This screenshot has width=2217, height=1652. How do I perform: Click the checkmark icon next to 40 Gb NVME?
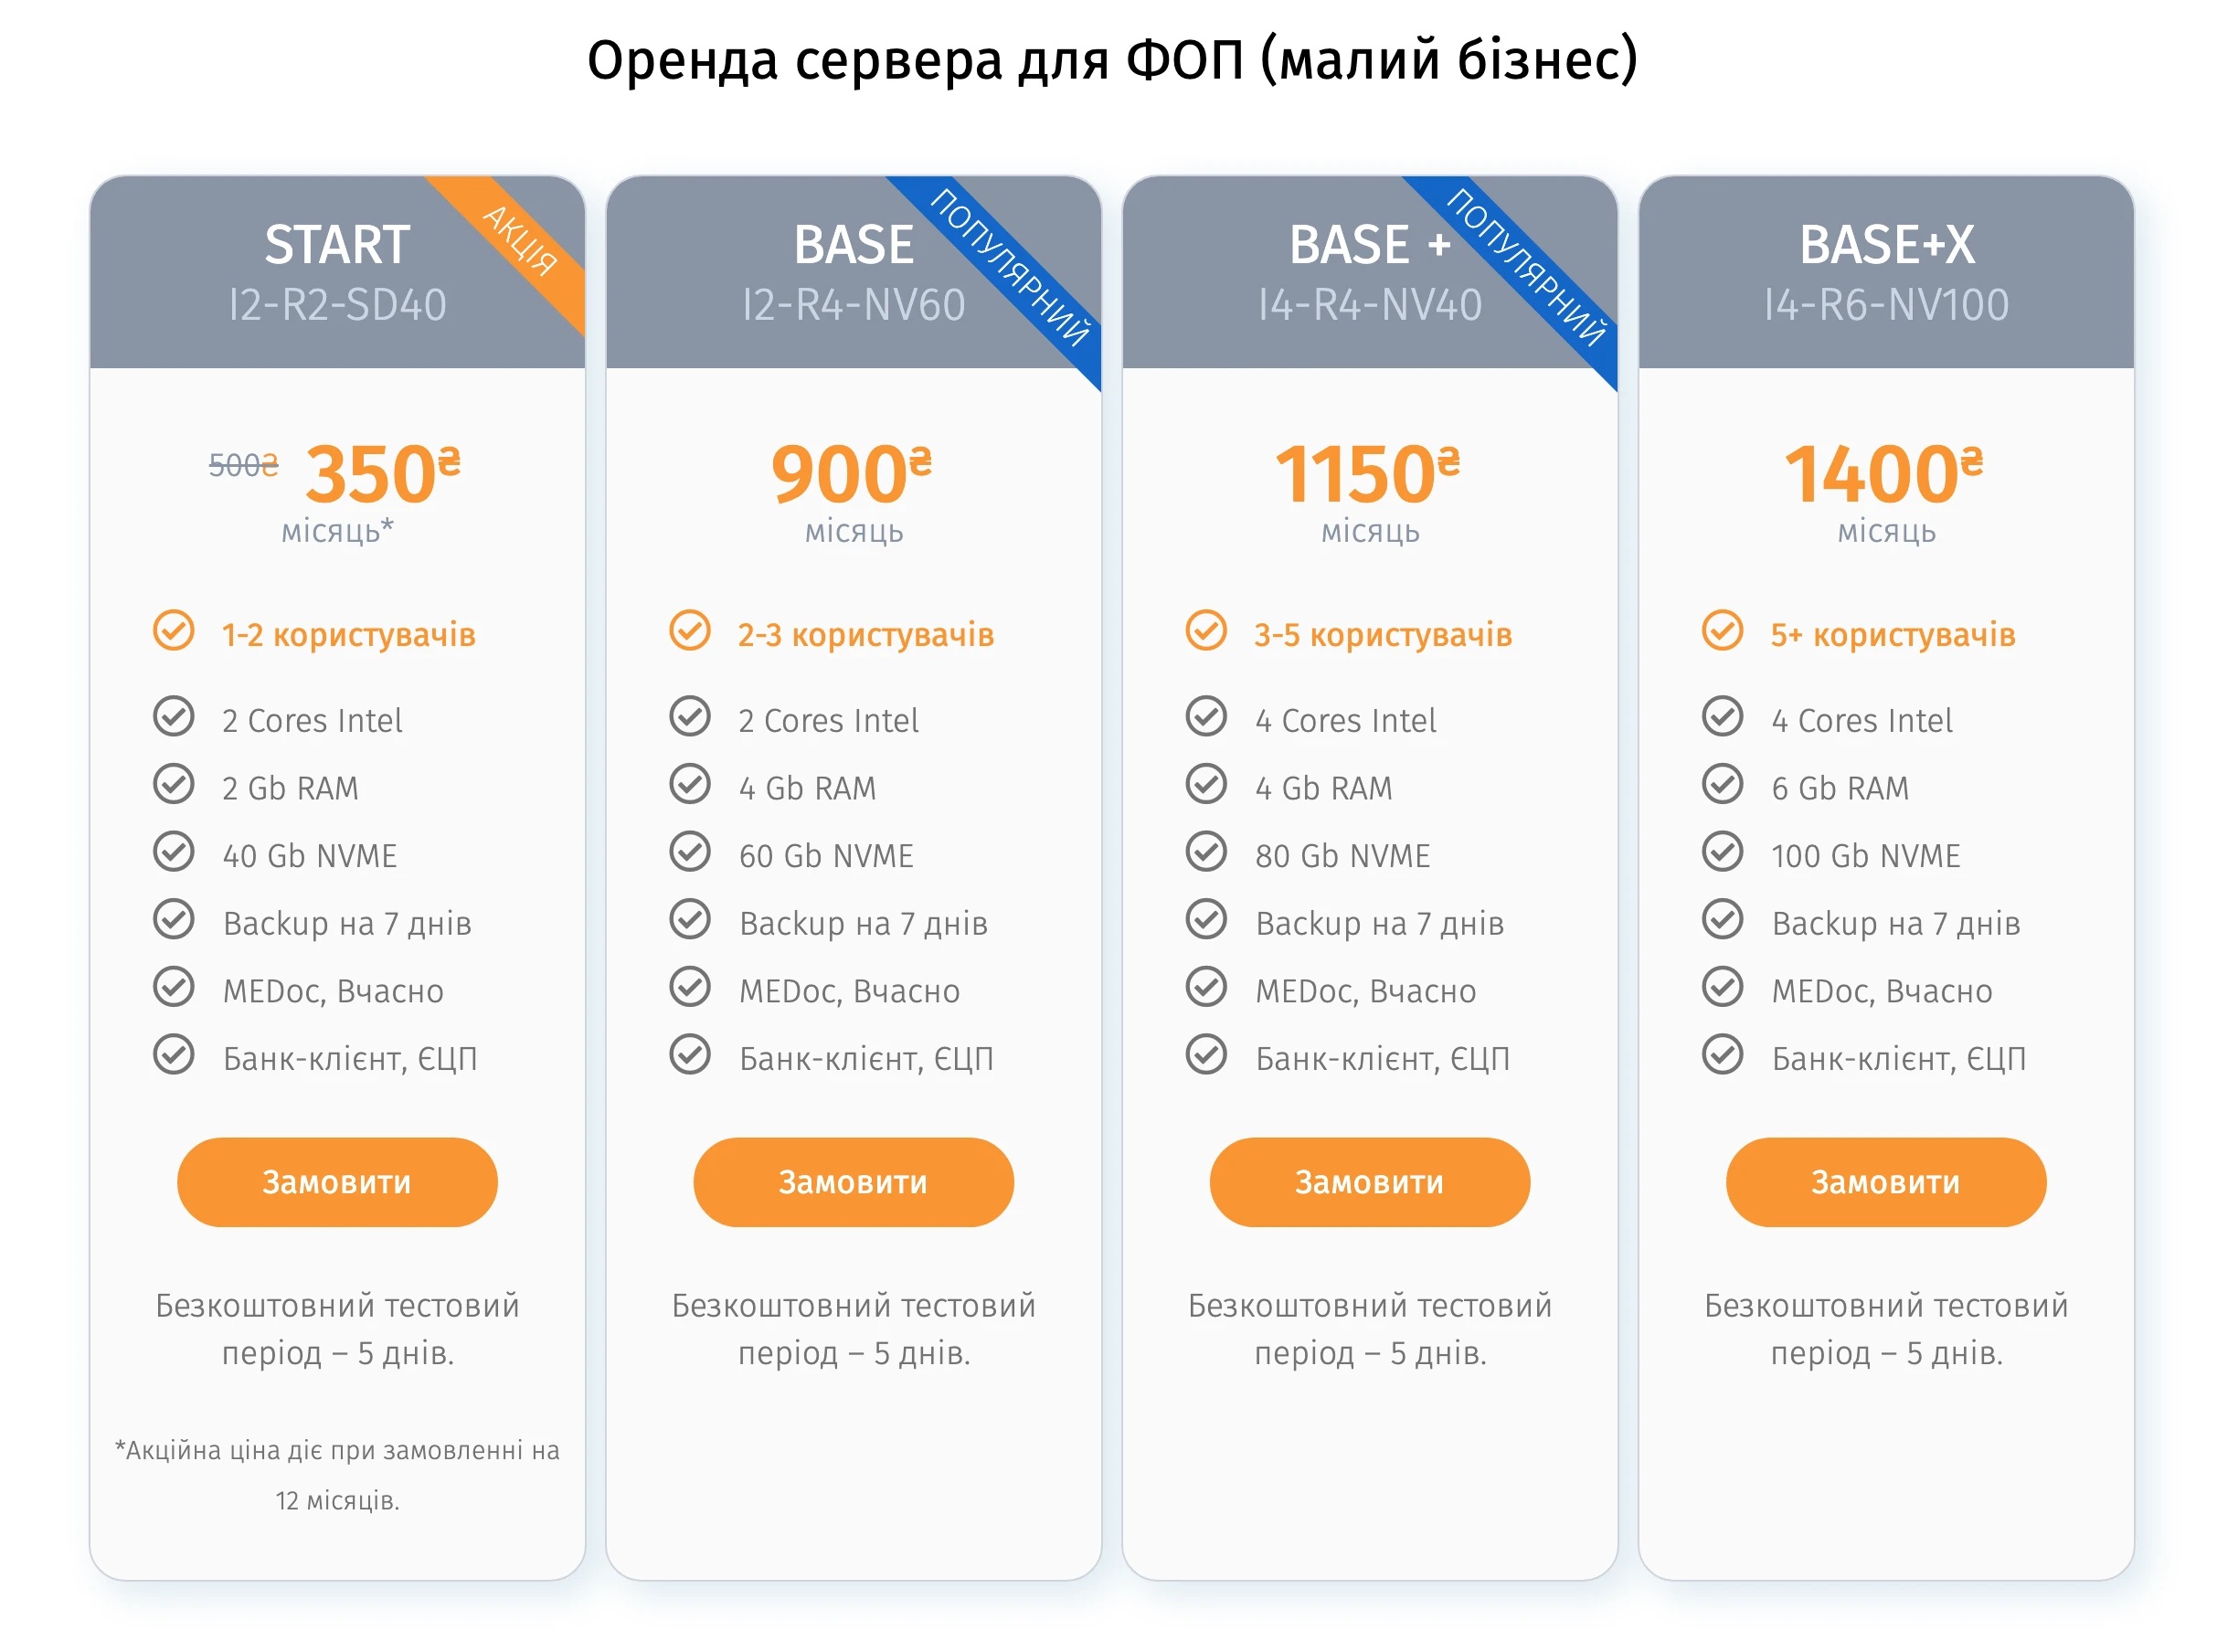tap(173, 851)
